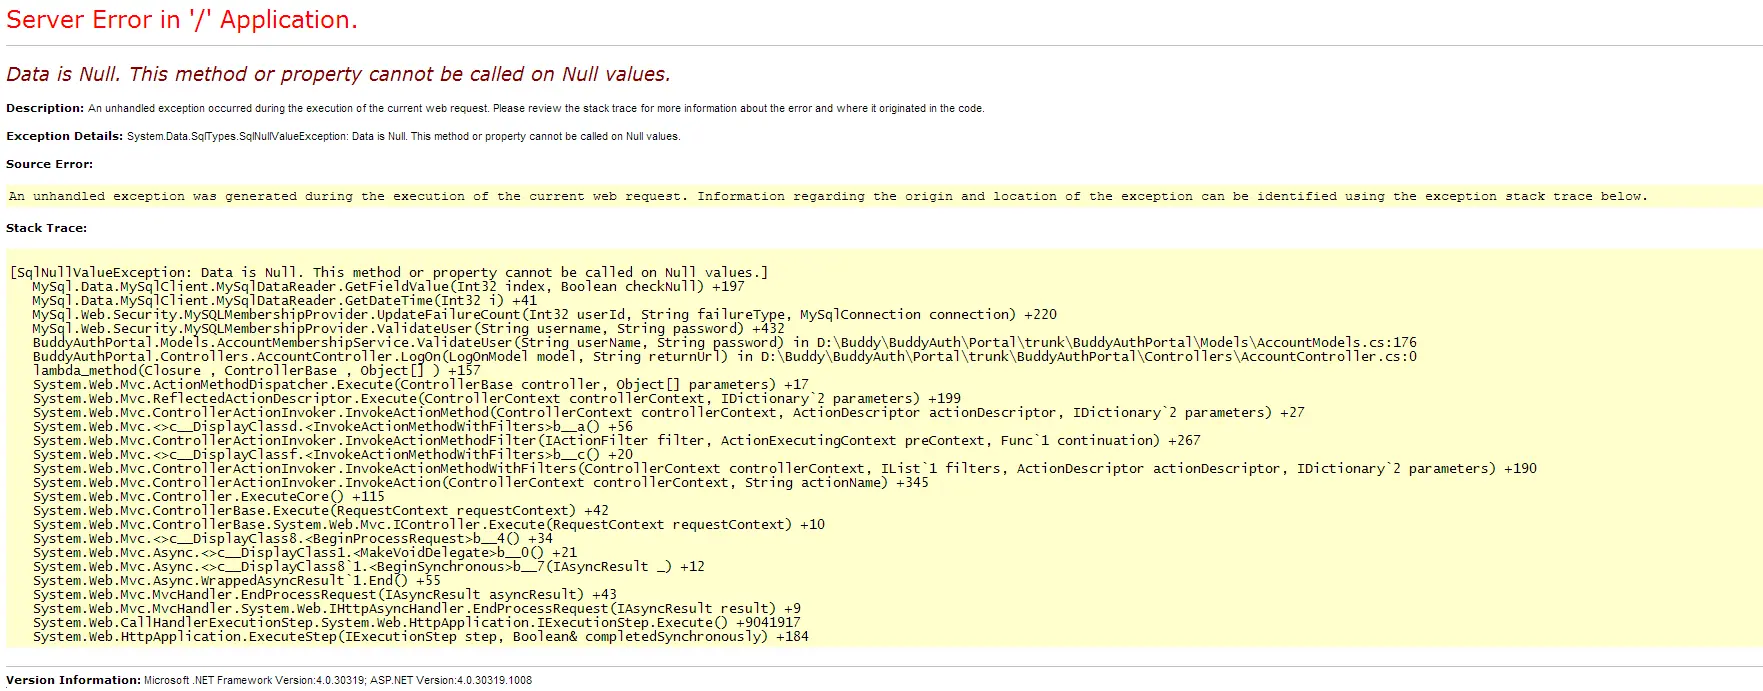This screenshot has width=1763, height=691.
Task: Click the 'System.Data.SqlTypes.SqlNullValueException' exception details text
Action: 236,136
